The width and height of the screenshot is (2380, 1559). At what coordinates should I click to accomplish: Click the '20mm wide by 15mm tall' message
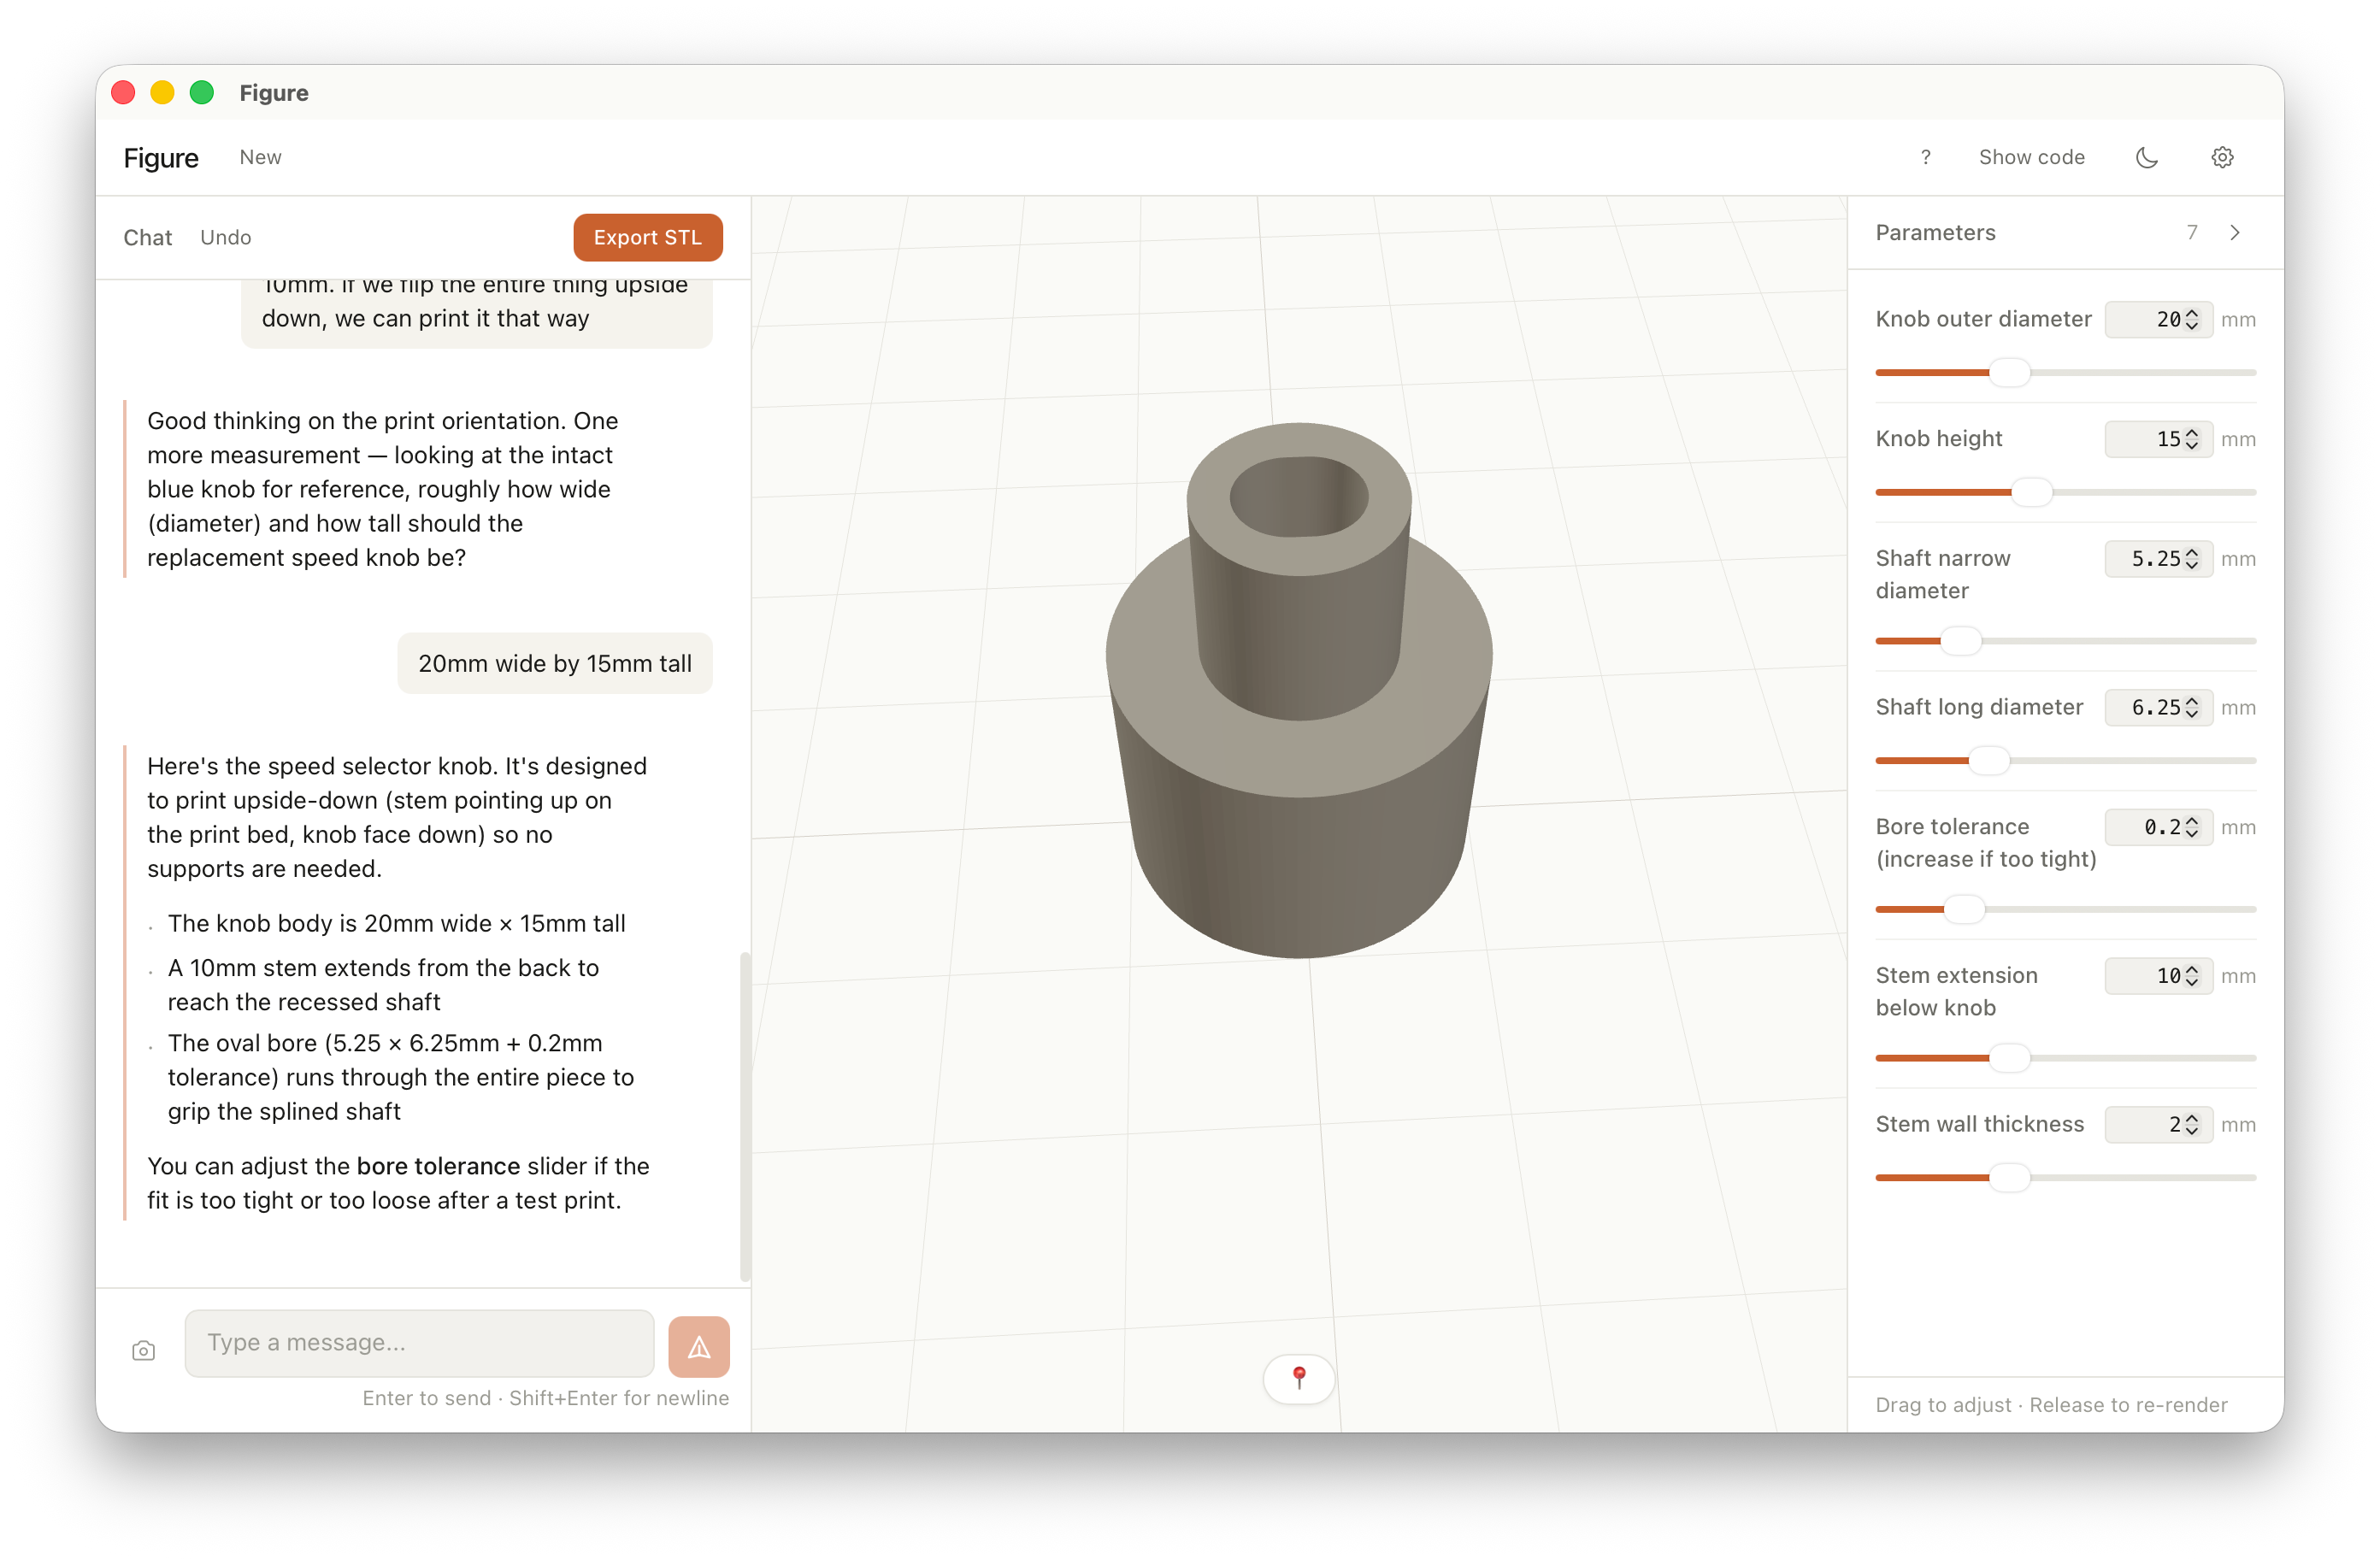555,663
